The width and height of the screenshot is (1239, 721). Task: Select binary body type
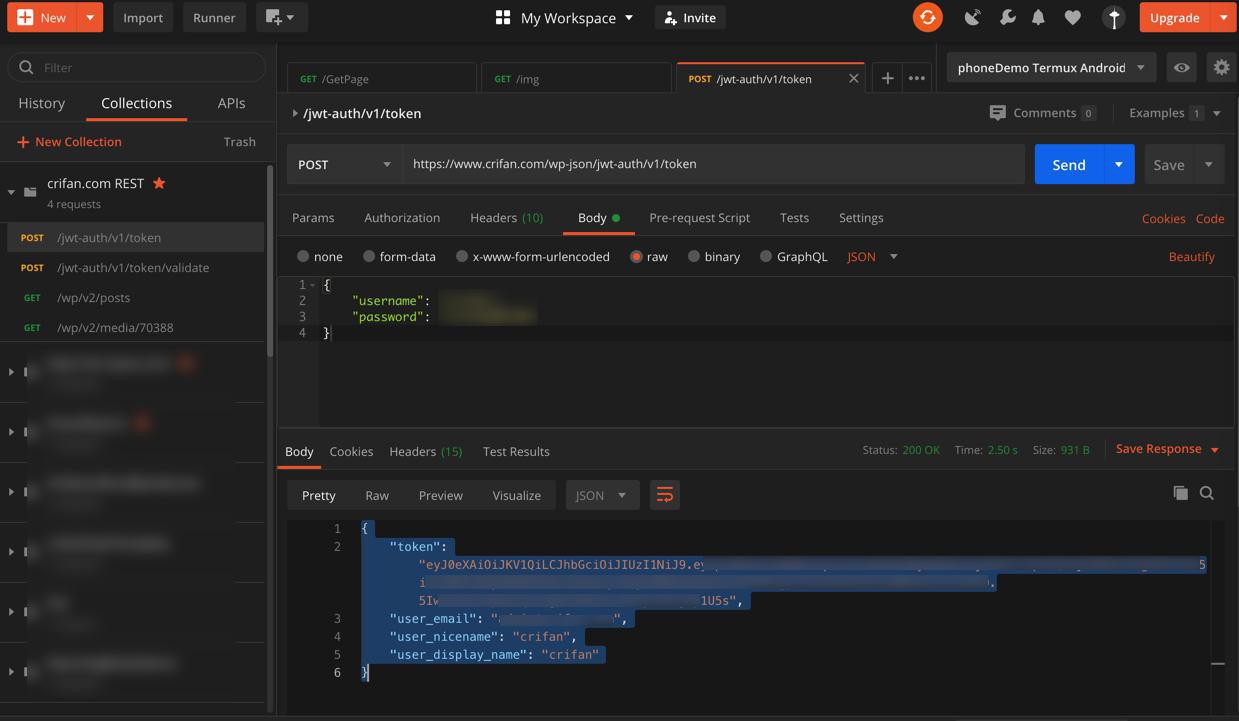pos(693,257)
